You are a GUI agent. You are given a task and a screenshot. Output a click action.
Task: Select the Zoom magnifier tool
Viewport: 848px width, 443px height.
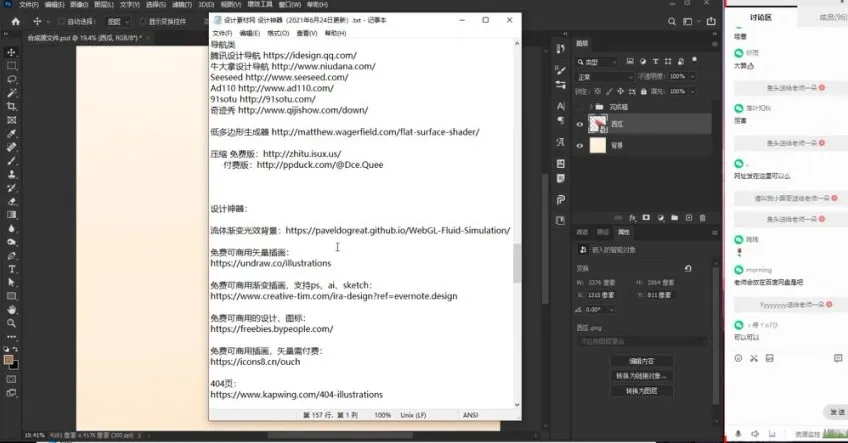(11, 323)
